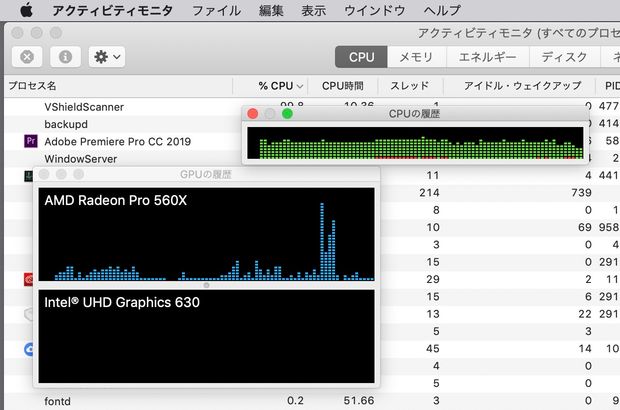
Task: Open the 編集 menu
Action: tap(271, 10)
